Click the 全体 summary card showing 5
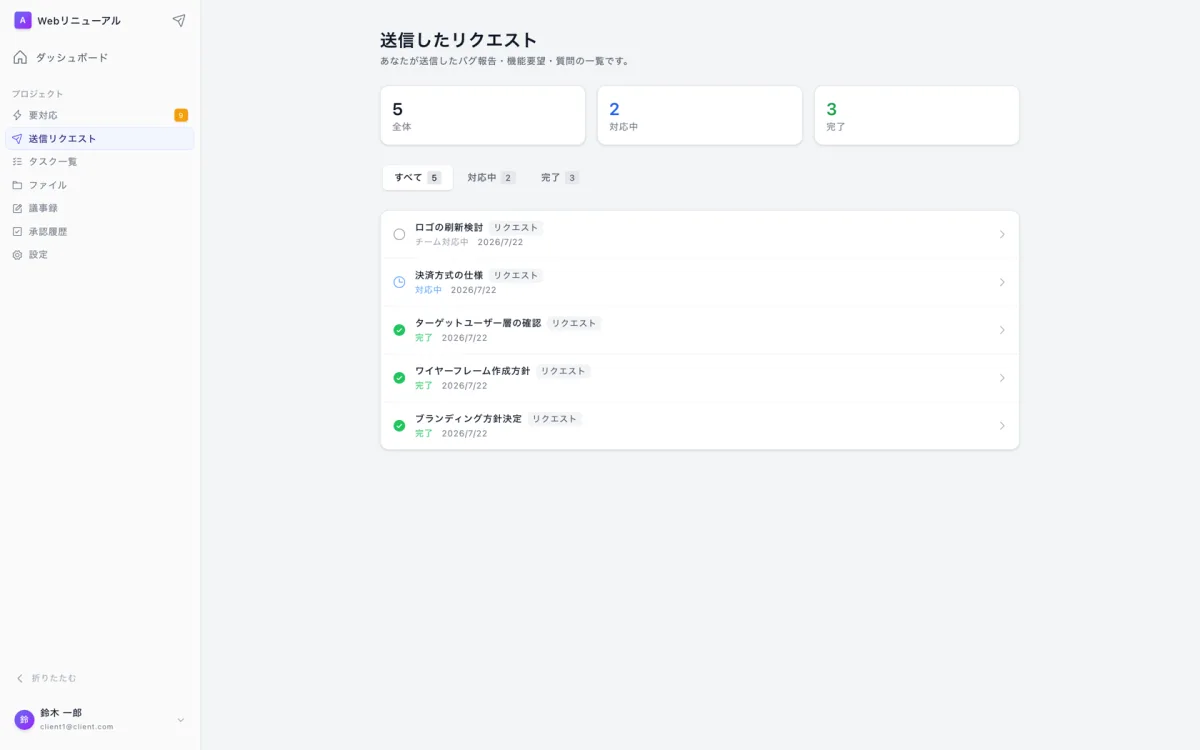Viewport: 1200px width, 750px height. [x=483, y=115]
